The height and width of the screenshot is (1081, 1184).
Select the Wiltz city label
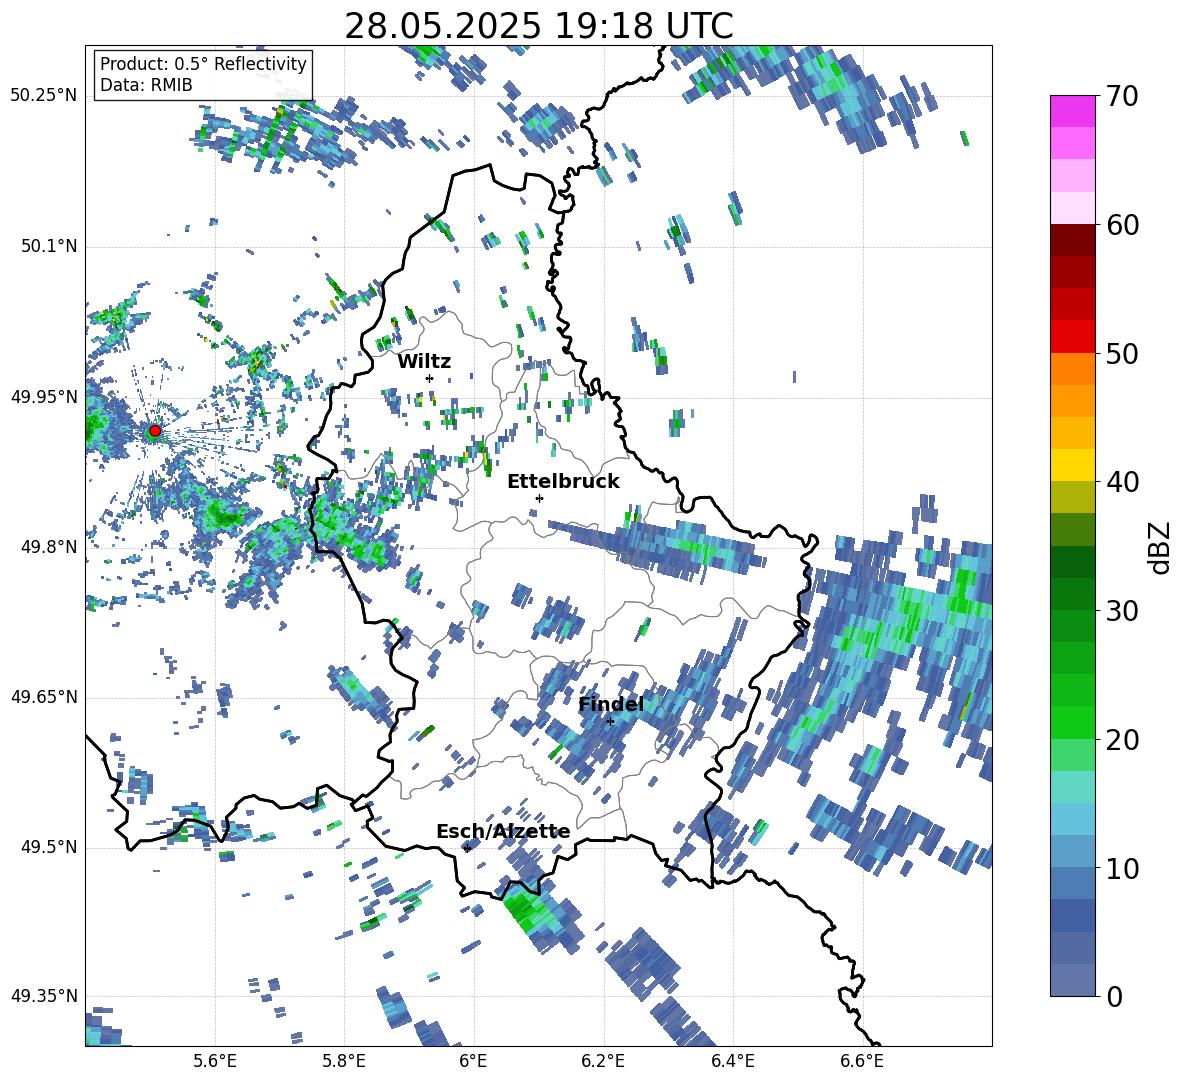424,362
